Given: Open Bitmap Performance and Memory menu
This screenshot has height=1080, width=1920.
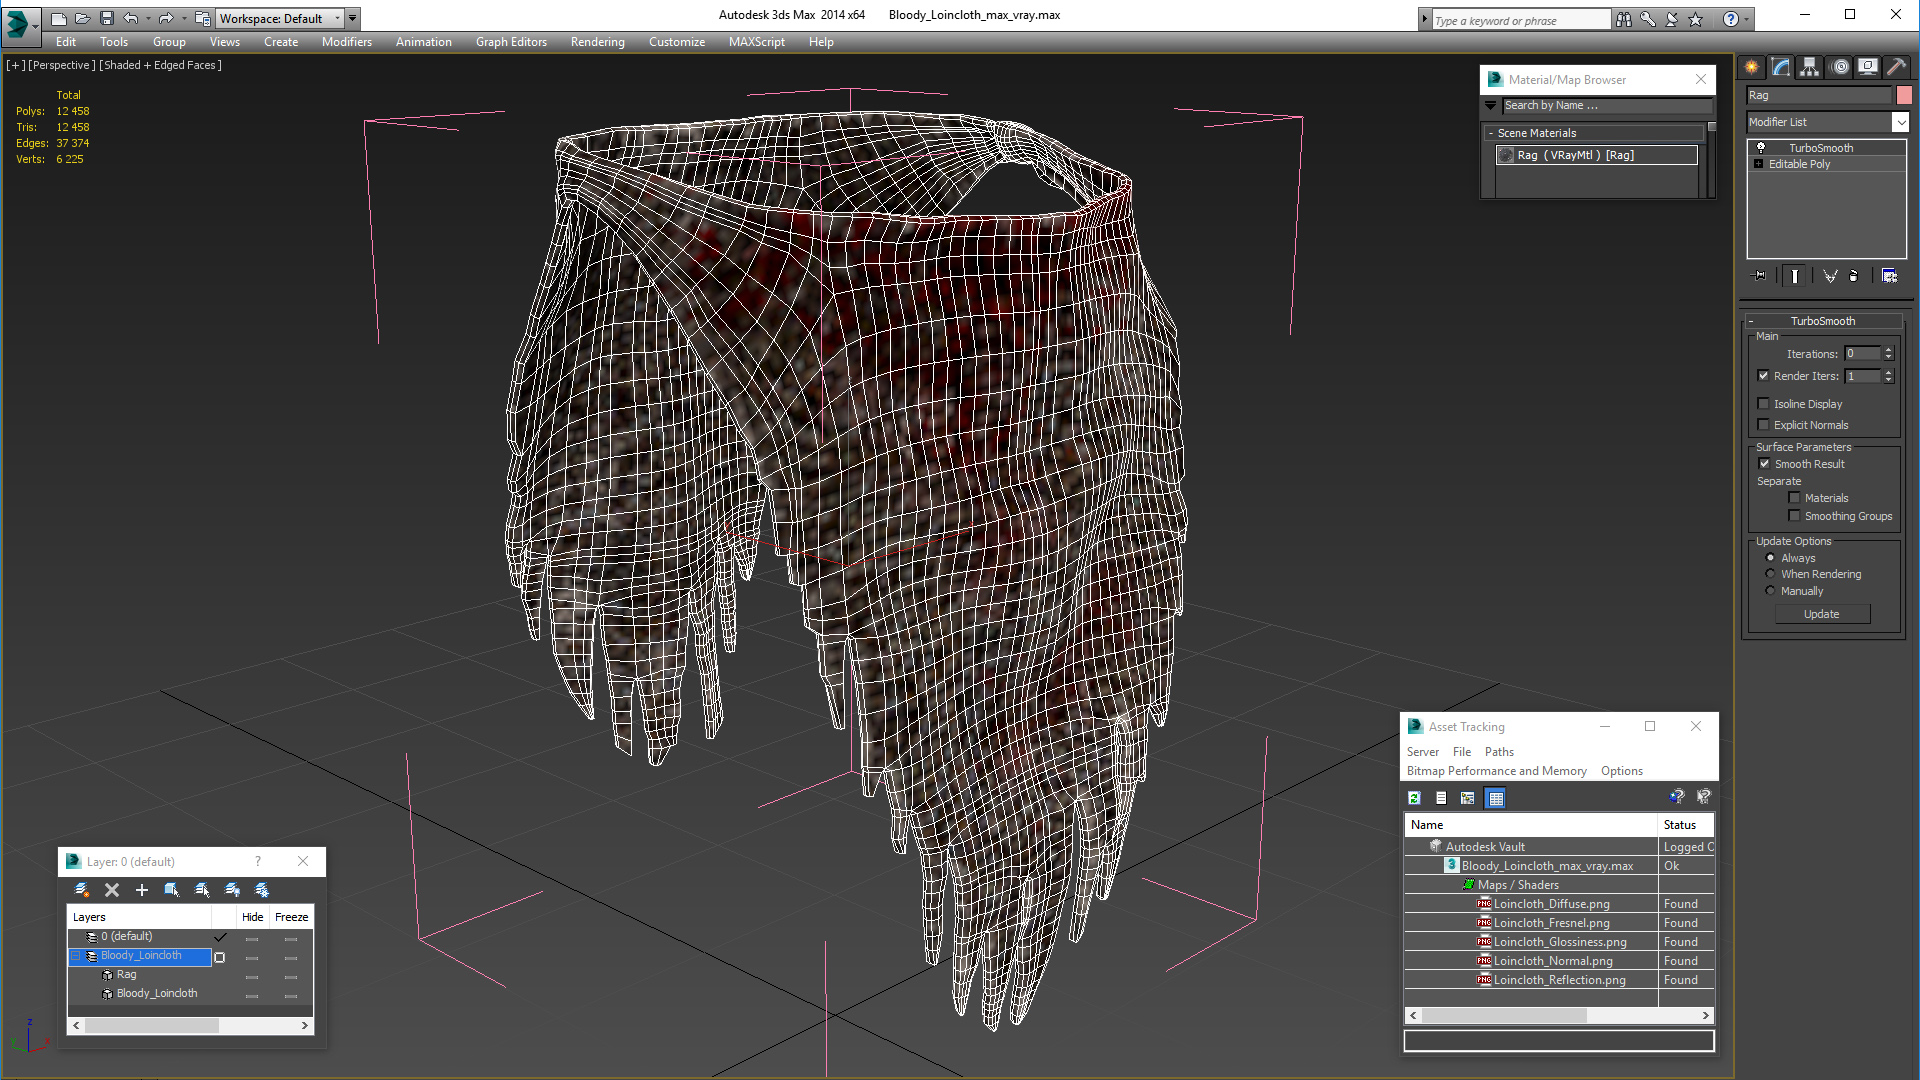Looking at the screenshot, I should (x=1497, y=771).
